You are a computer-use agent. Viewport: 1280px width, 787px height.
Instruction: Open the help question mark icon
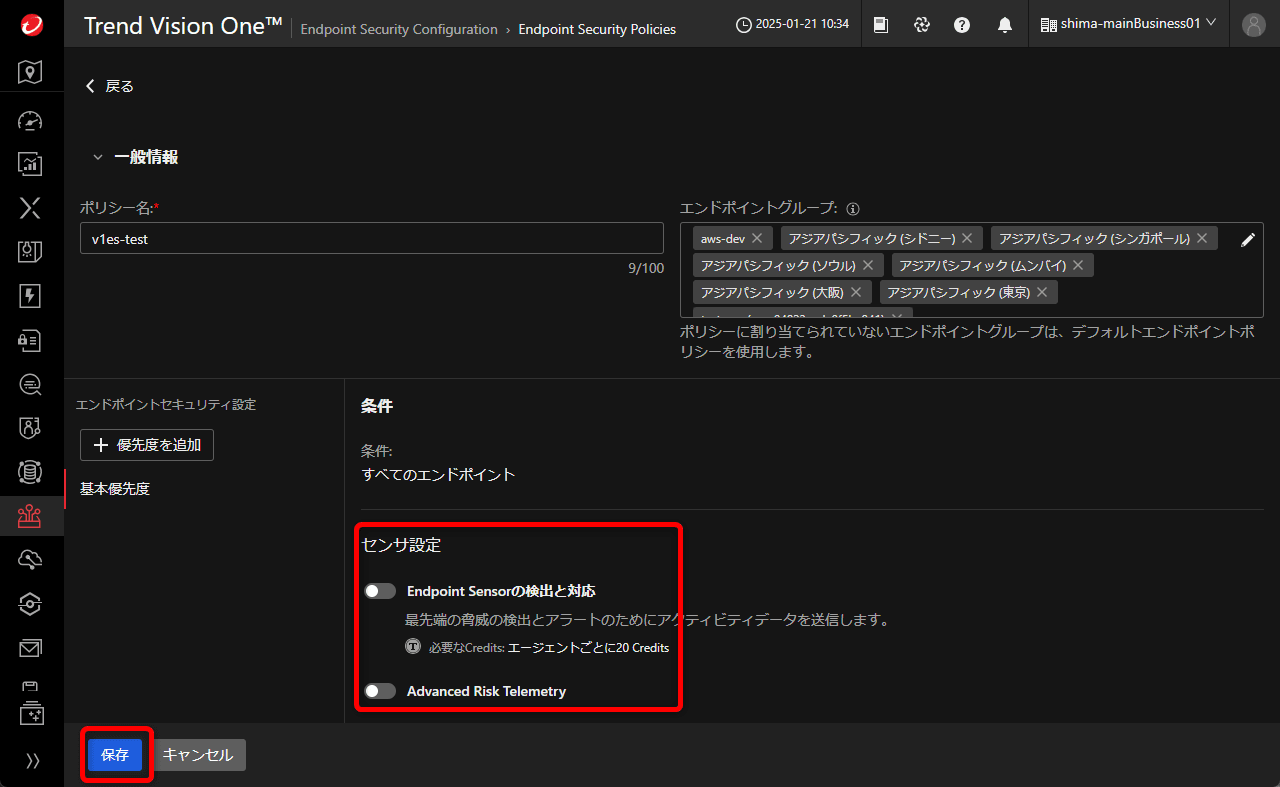962,25
